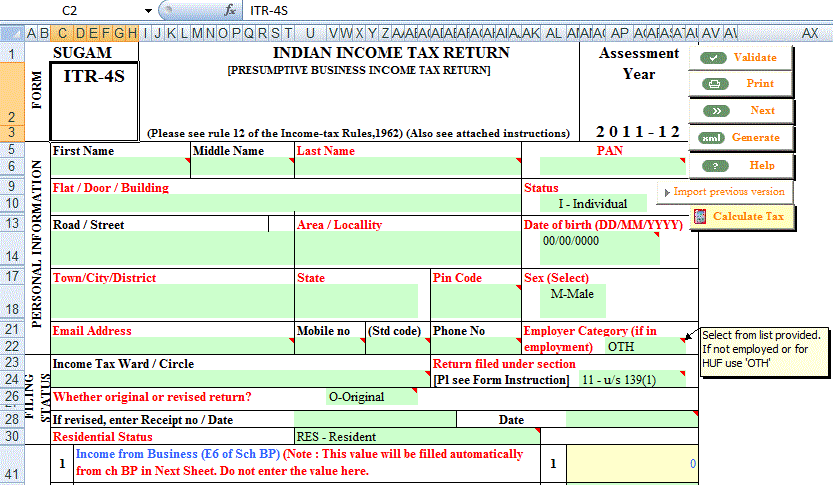Click the Area / Locality input cell

[x=407, y=248]
